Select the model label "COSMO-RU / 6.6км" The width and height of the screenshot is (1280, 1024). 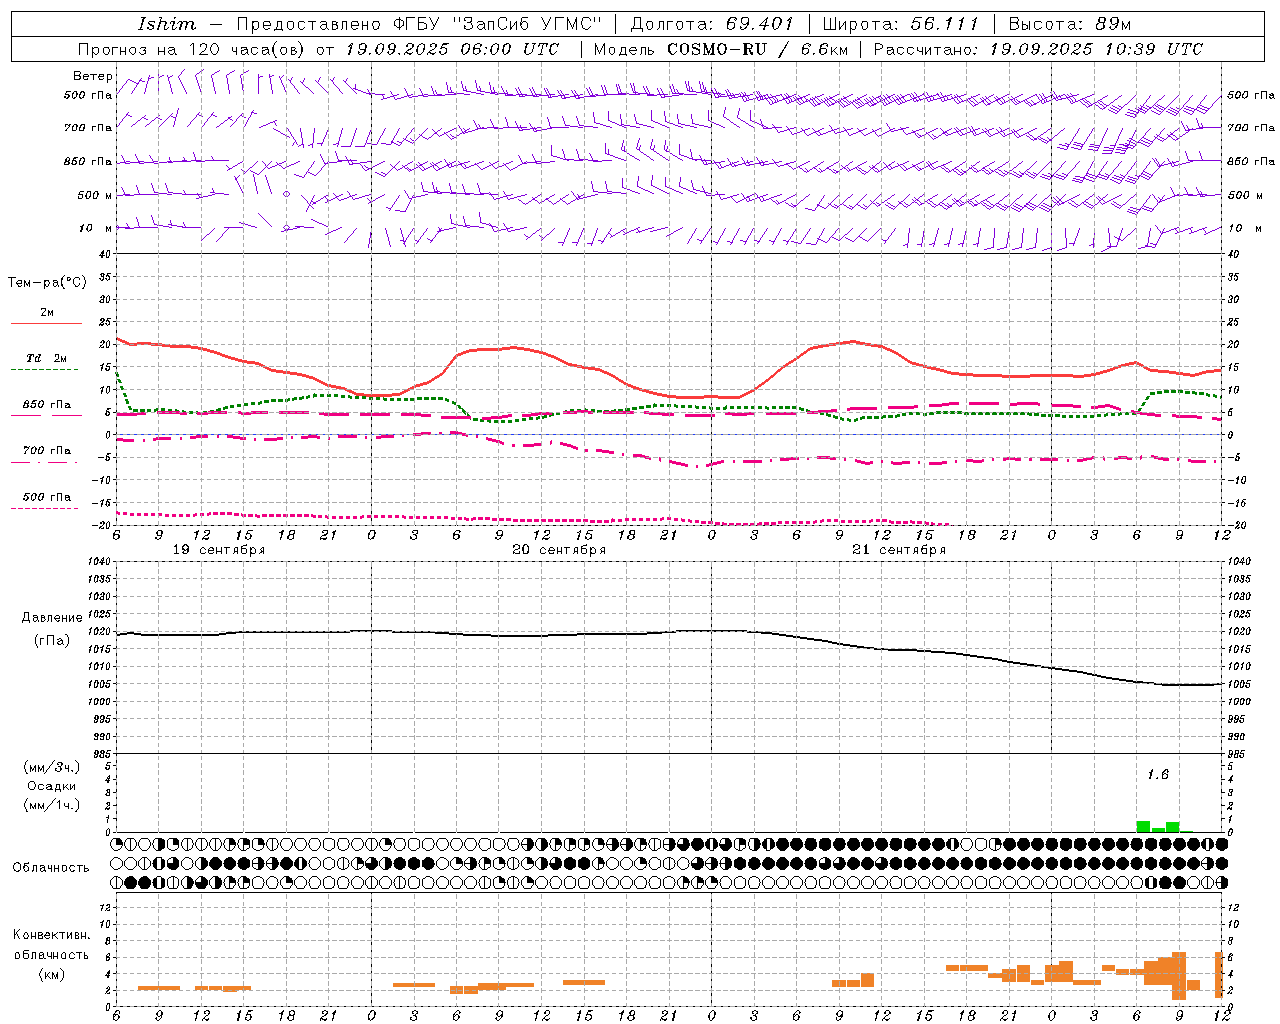pos(758,49)
